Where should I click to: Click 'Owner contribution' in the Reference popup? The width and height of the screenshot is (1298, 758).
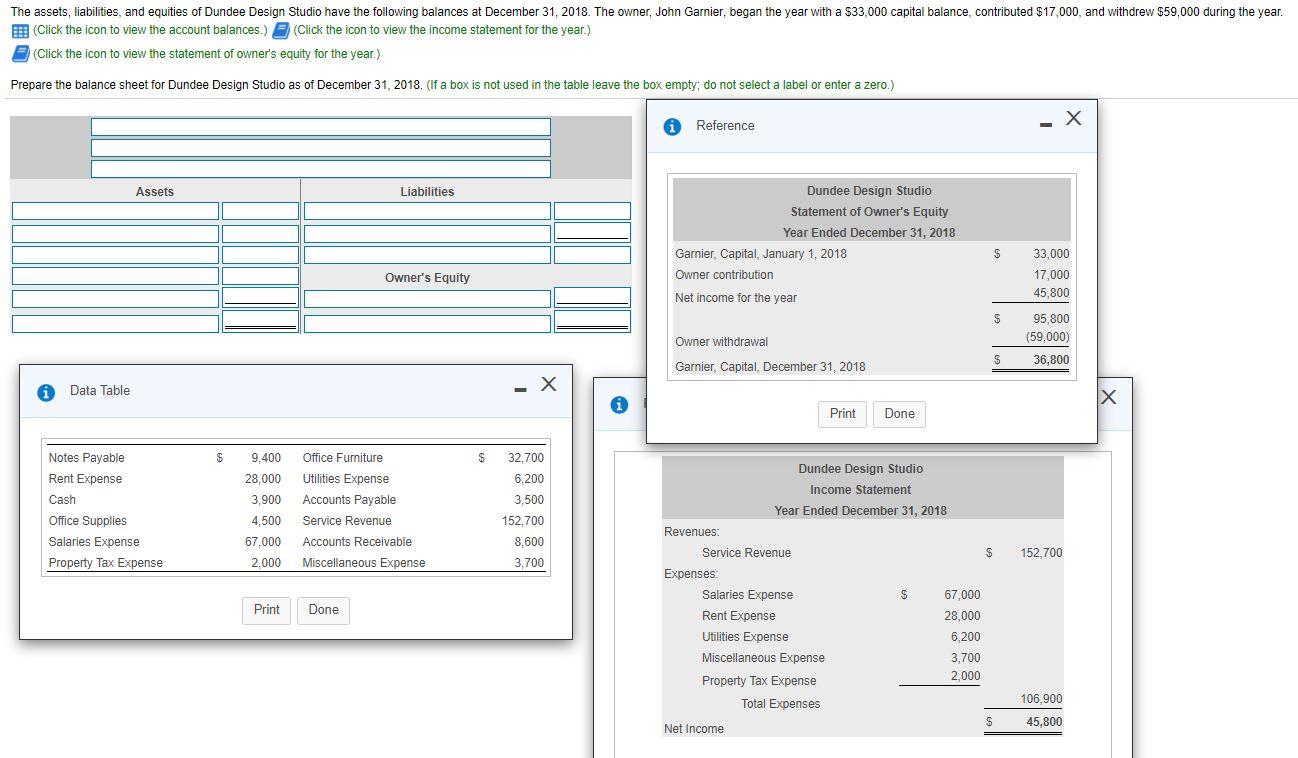click(x=724, y=275)
